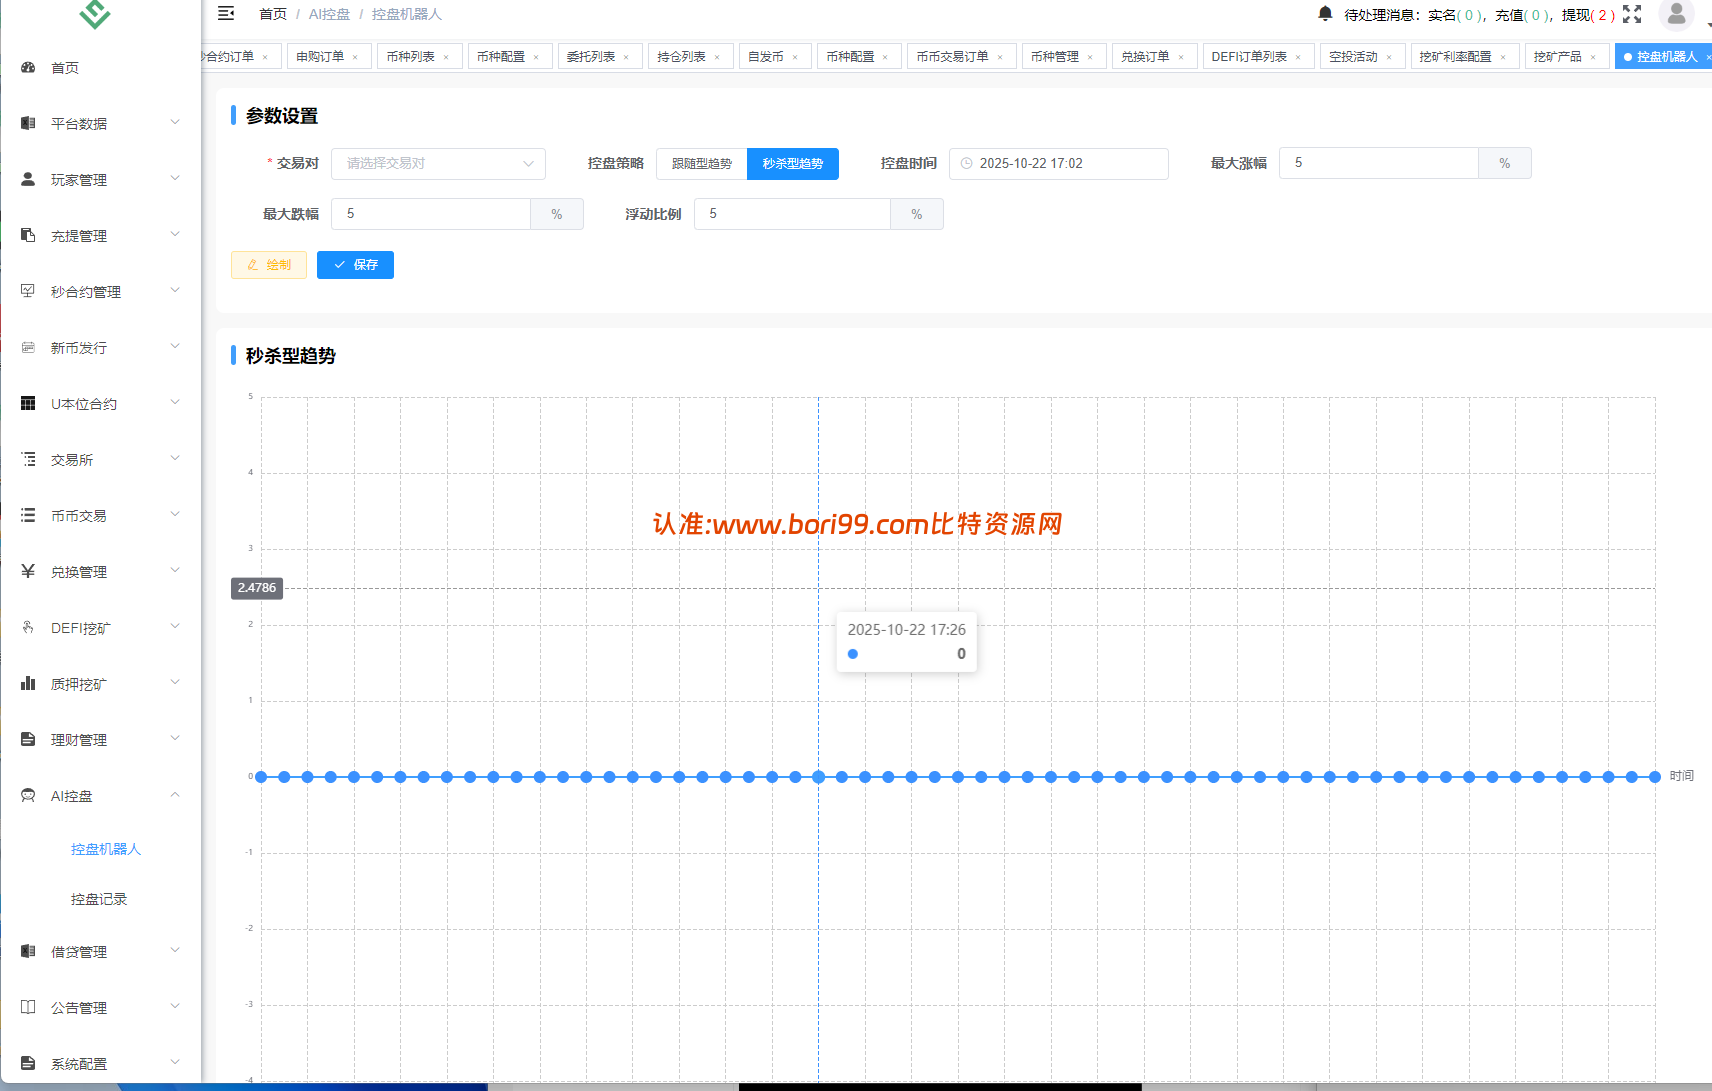Click the 绘制 button
Viewport: 1712px width, 1091px height.
(x=269, y=265)
